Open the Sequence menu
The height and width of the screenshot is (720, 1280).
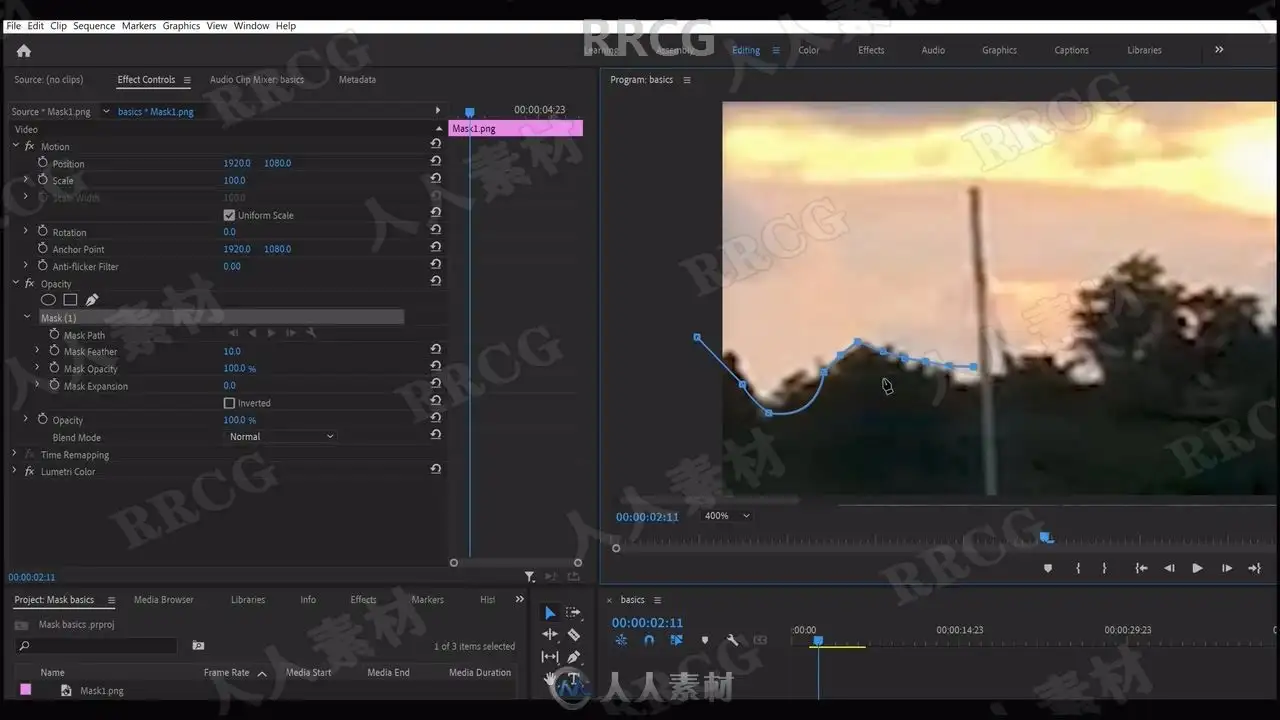tap(94, 26)
